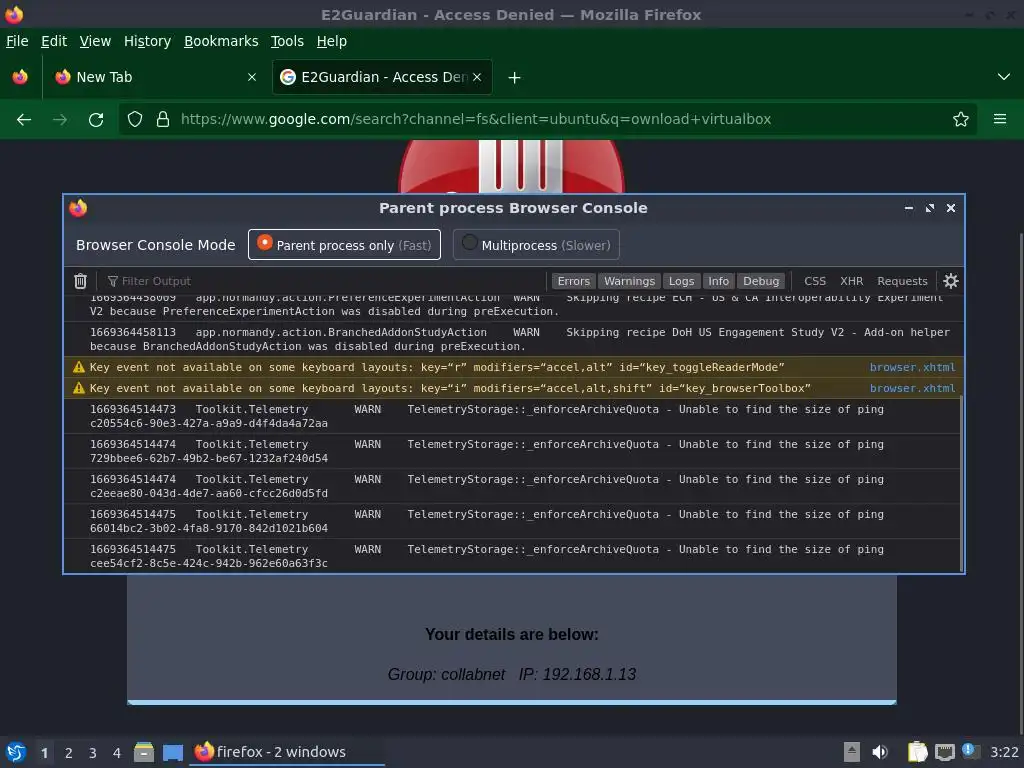Image resolution: width=1024 pixels, height=768 pixels.
Task: Select log line with ping c20554c6-90e3
Action: click(x=512, y=416)
